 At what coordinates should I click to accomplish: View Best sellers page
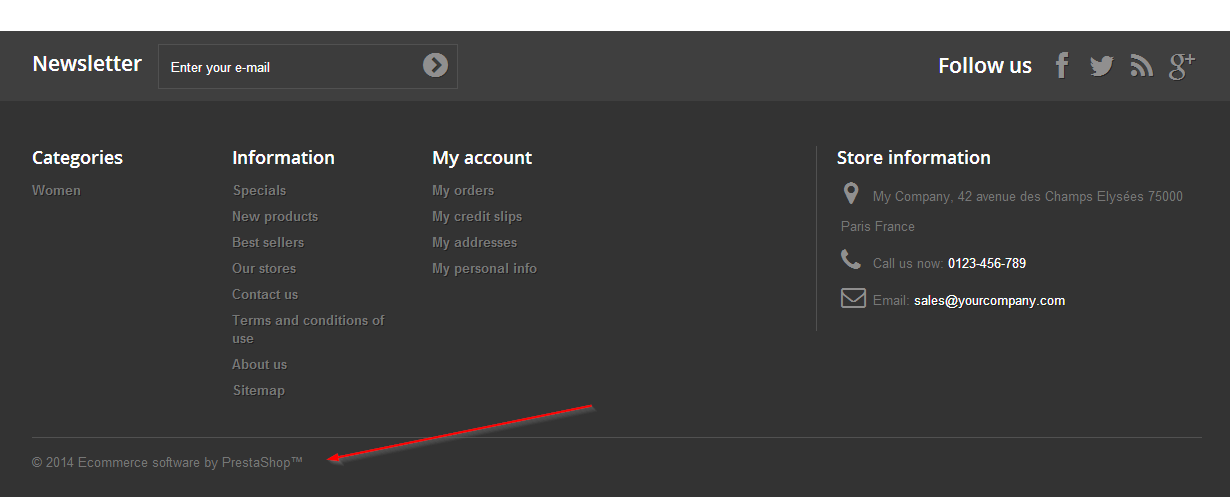(268, 242)
